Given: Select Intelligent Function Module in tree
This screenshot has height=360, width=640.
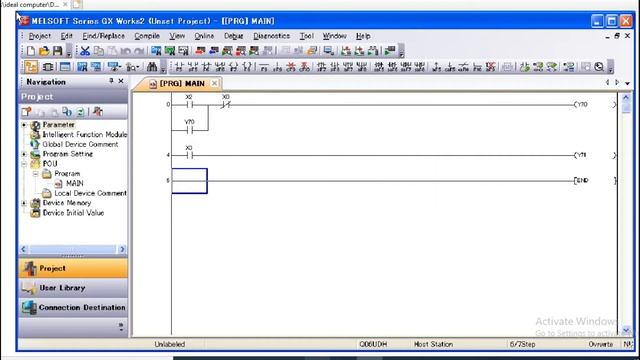Looking at the screenshot, I should coord(84,134).
